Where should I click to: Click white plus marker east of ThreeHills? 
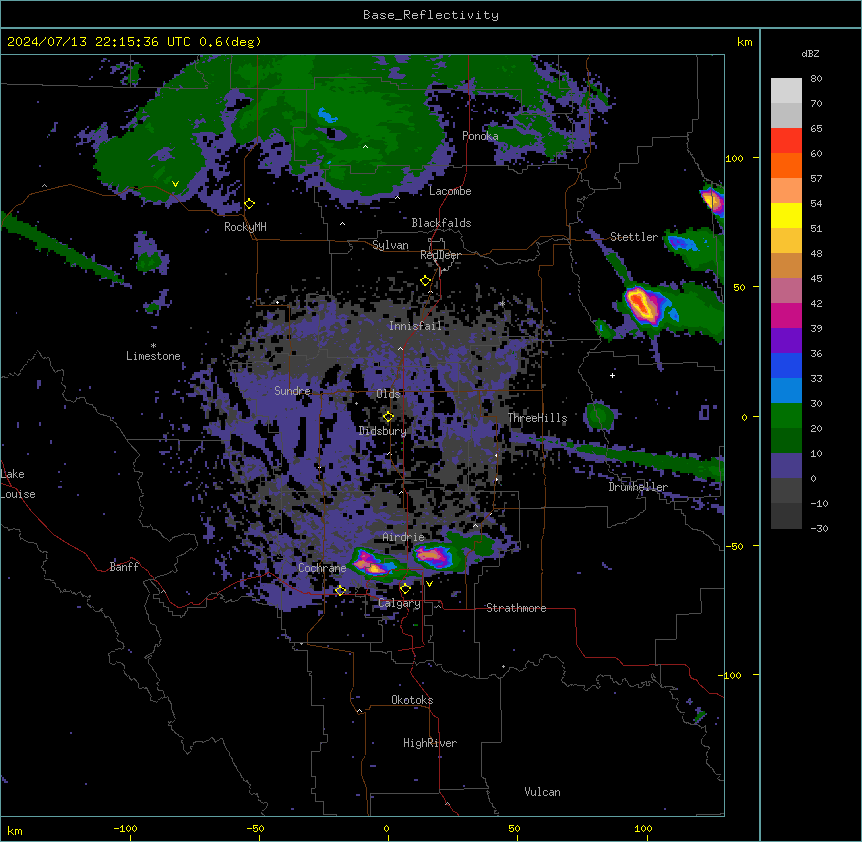[x=612, y=375]
